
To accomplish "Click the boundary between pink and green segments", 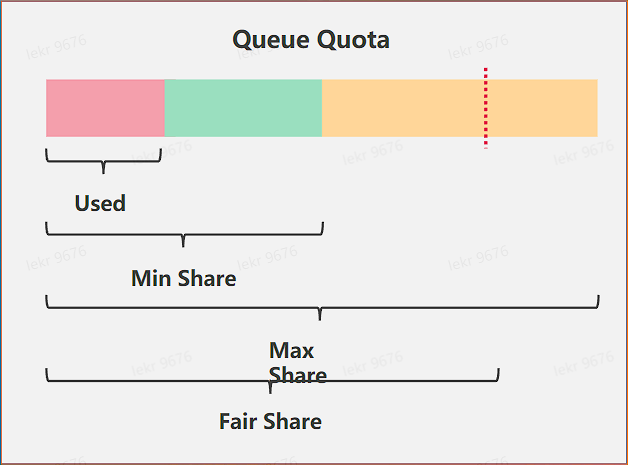I will (x=165, y=107).
